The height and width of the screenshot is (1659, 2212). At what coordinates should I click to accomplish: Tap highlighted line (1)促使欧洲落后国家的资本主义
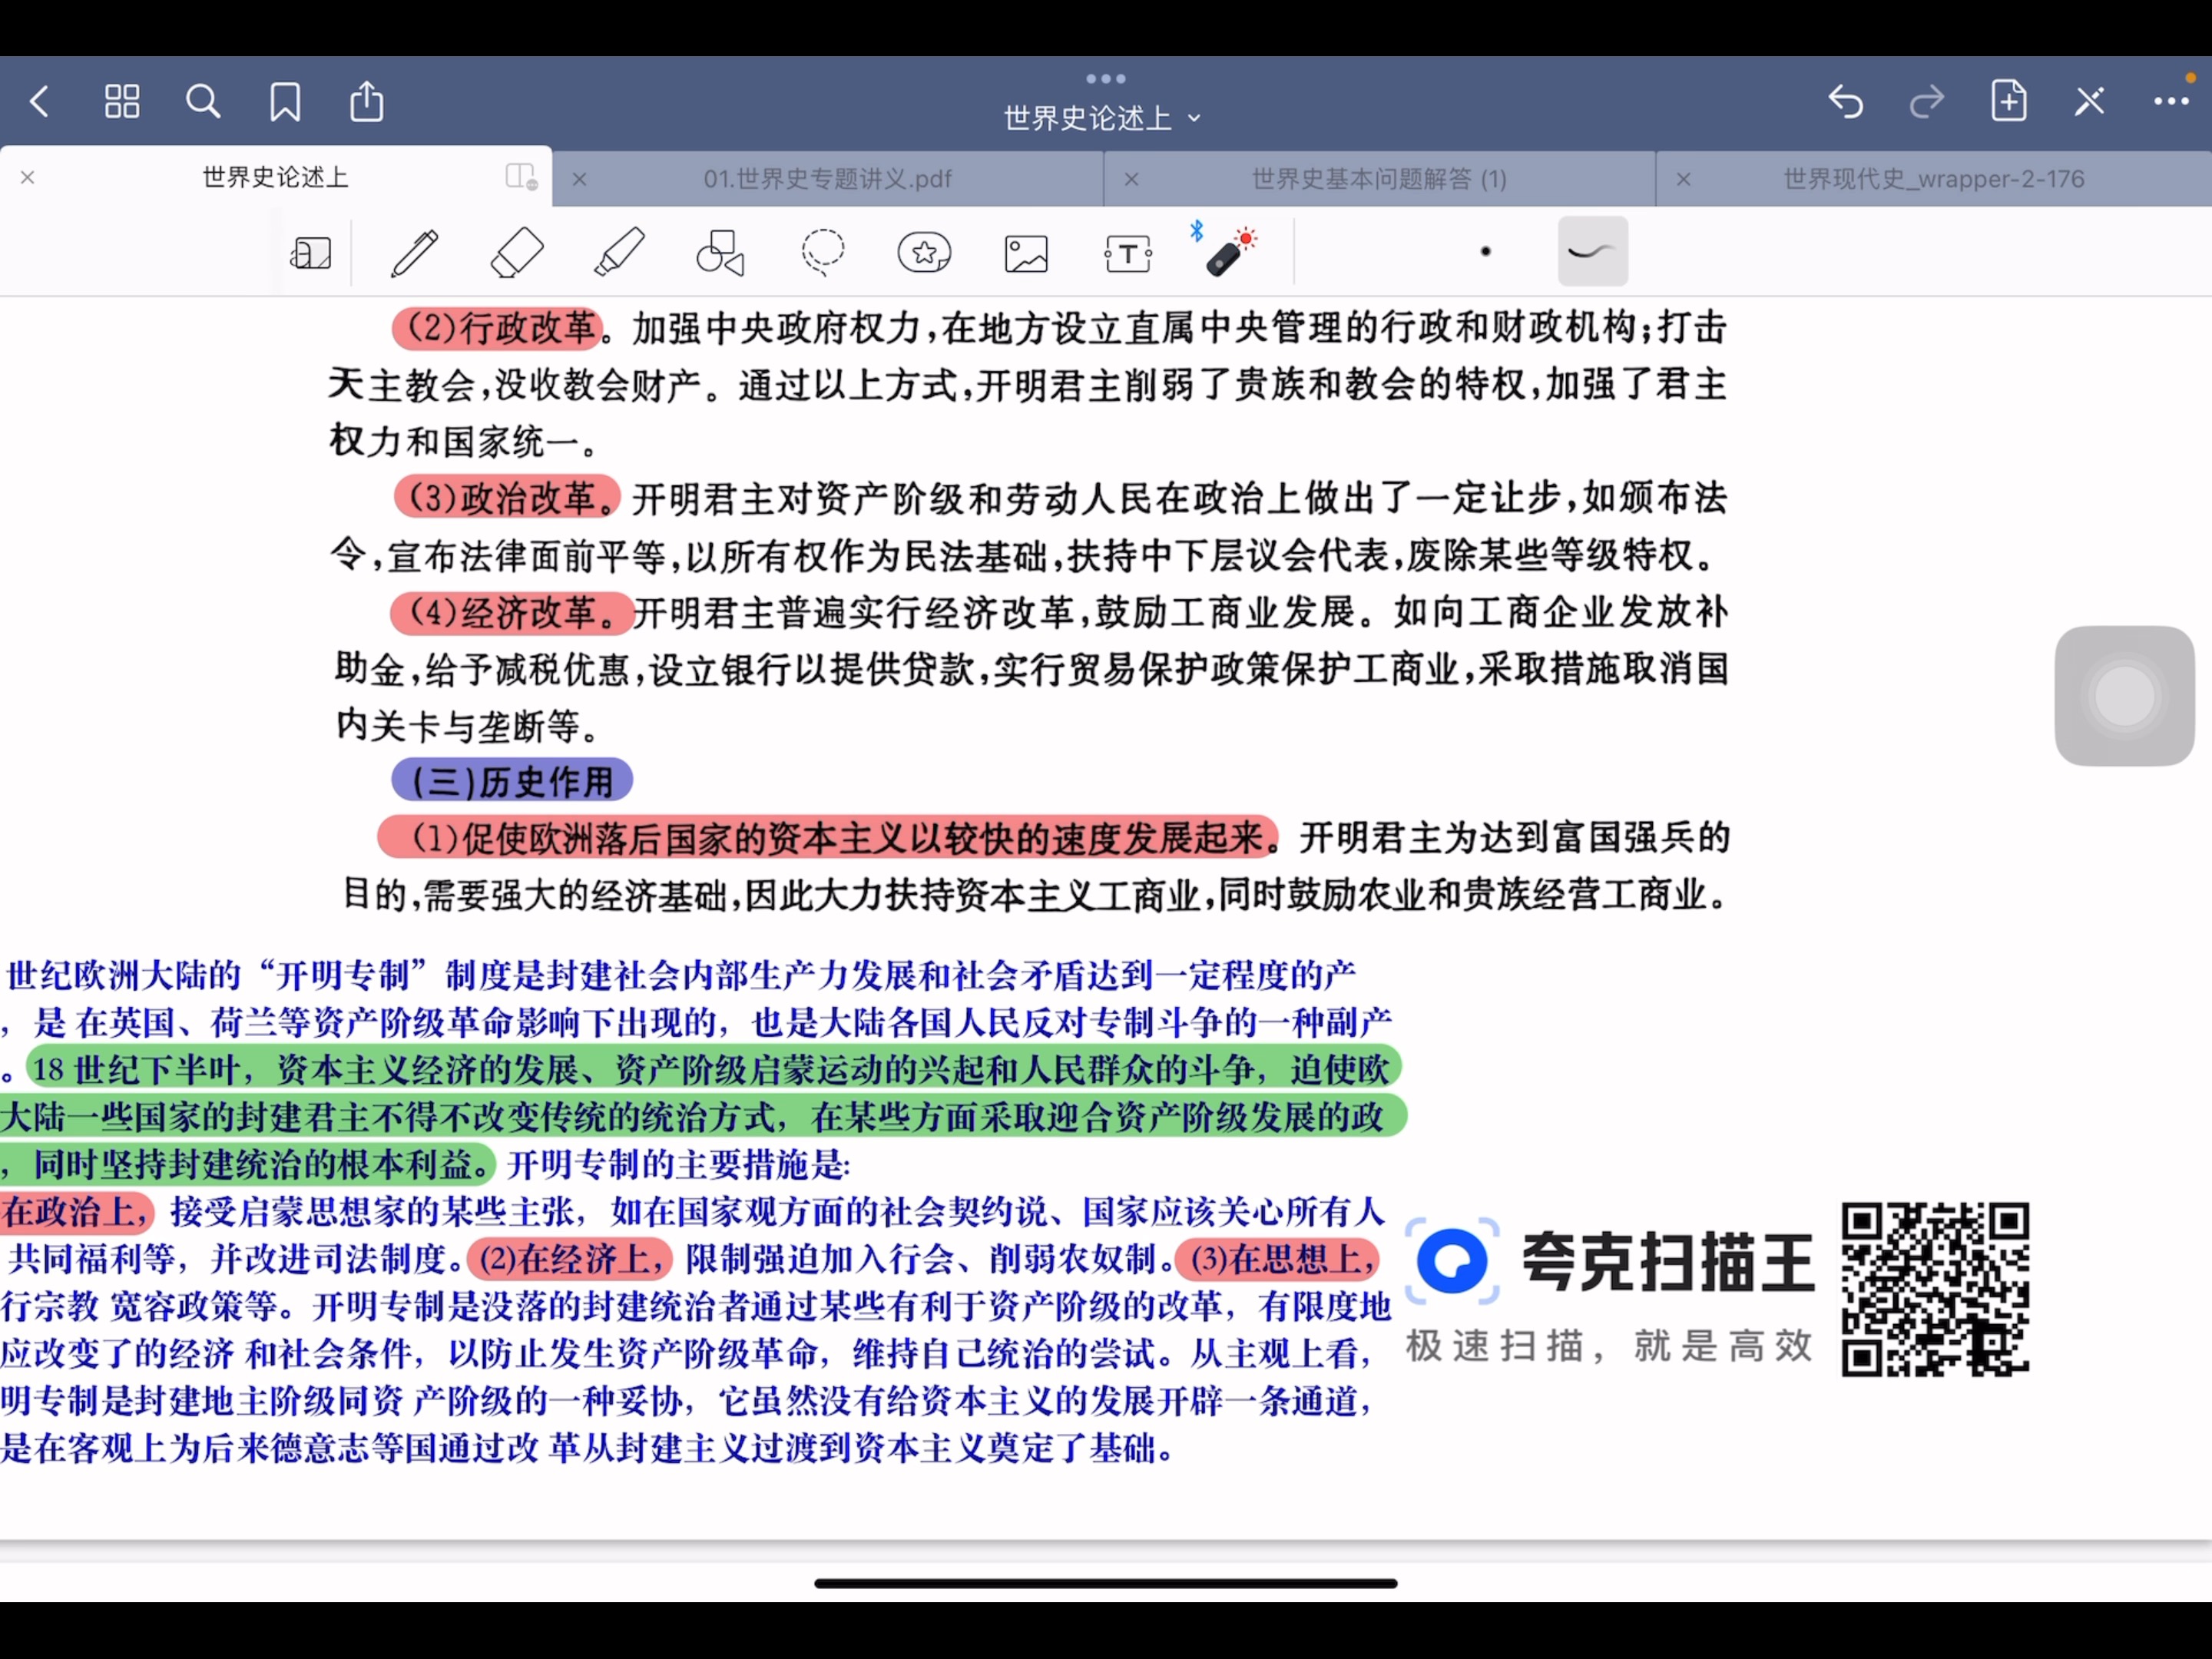coord(828,838)
